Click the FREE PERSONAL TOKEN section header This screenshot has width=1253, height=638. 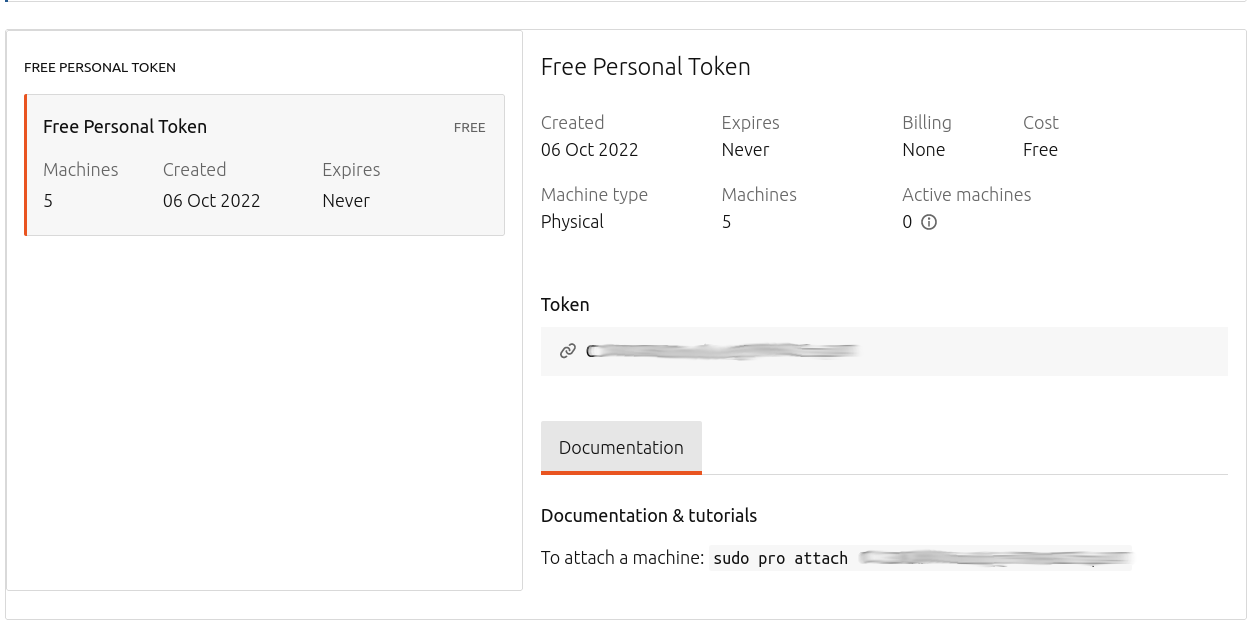[100, 68]
